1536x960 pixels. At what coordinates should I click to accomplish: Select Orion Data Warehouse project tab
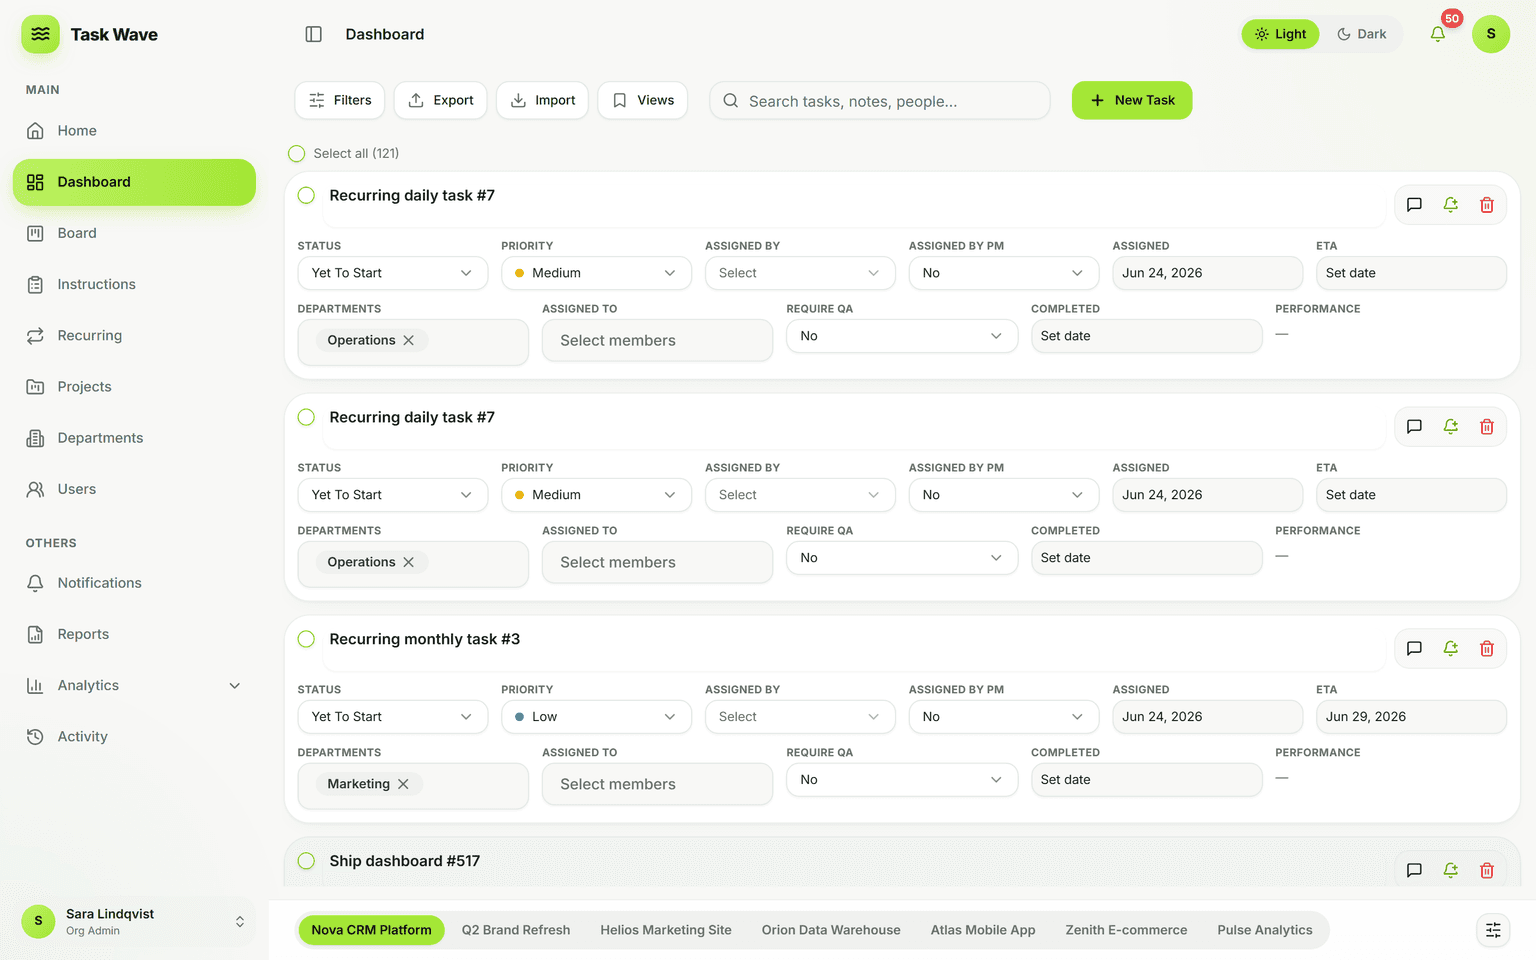pos(831,930)
